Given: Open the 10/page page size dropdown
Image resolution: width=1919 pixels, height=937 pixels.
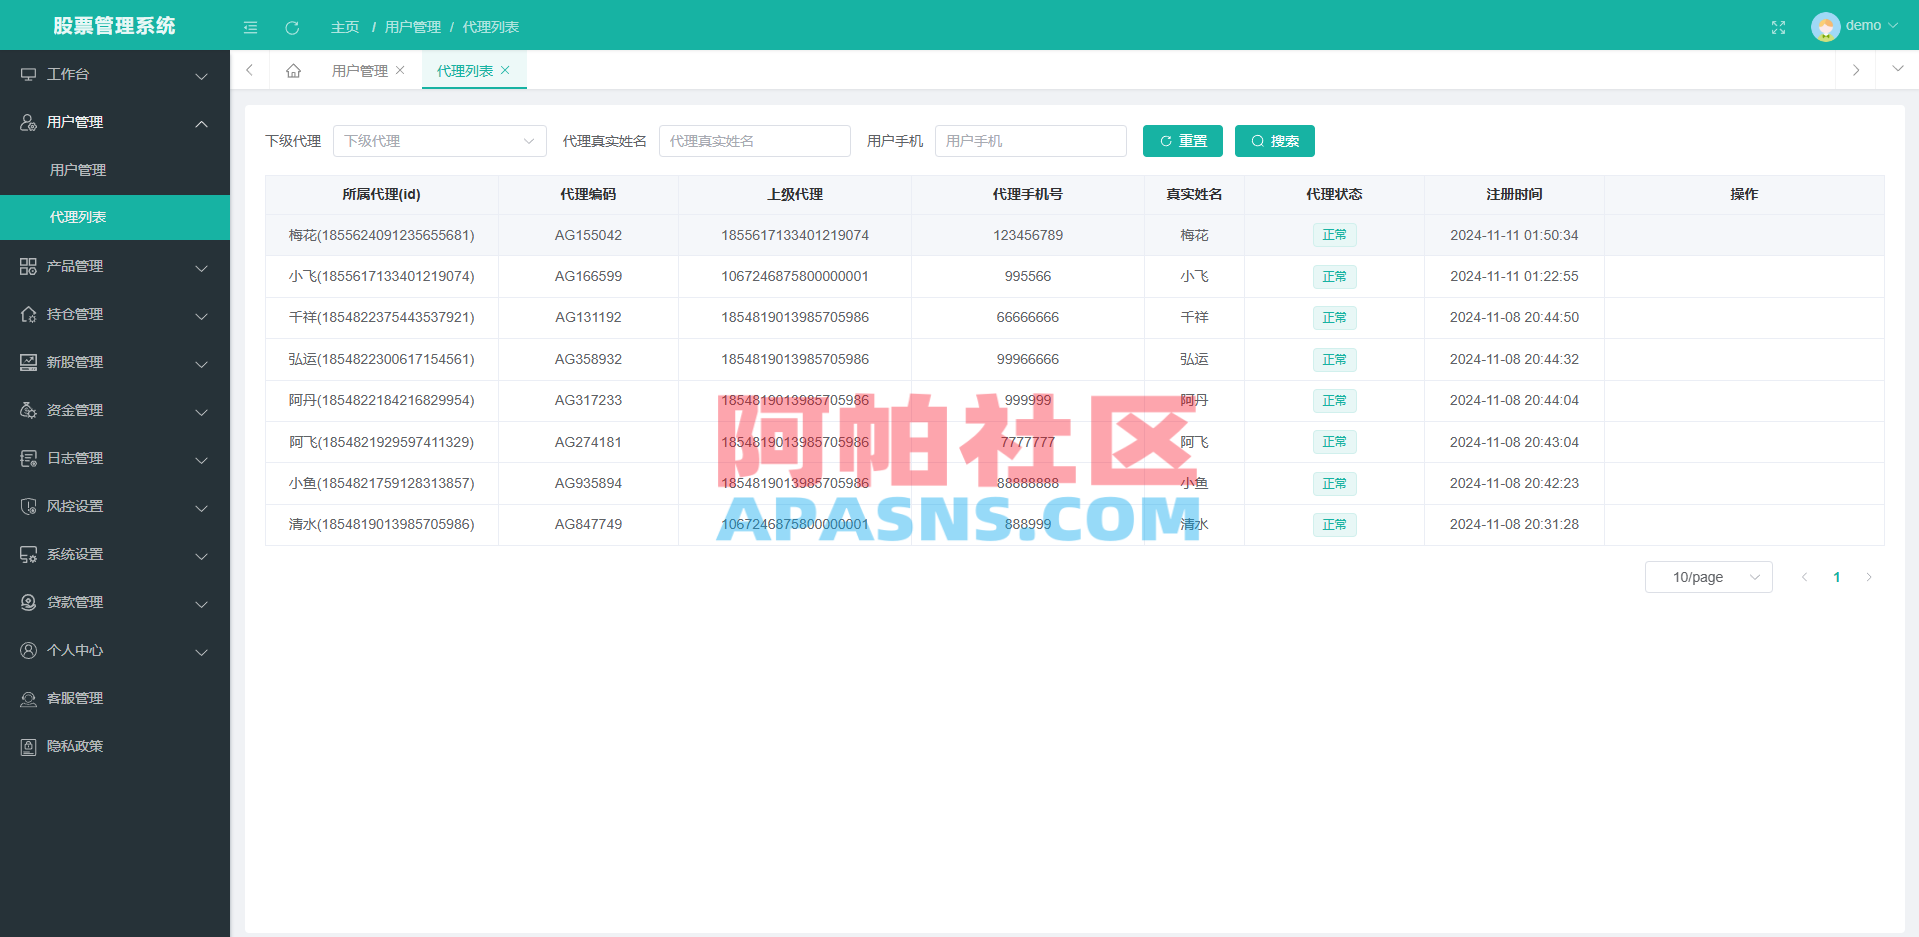Looking at the screenshot, I should coord(1708,577).
